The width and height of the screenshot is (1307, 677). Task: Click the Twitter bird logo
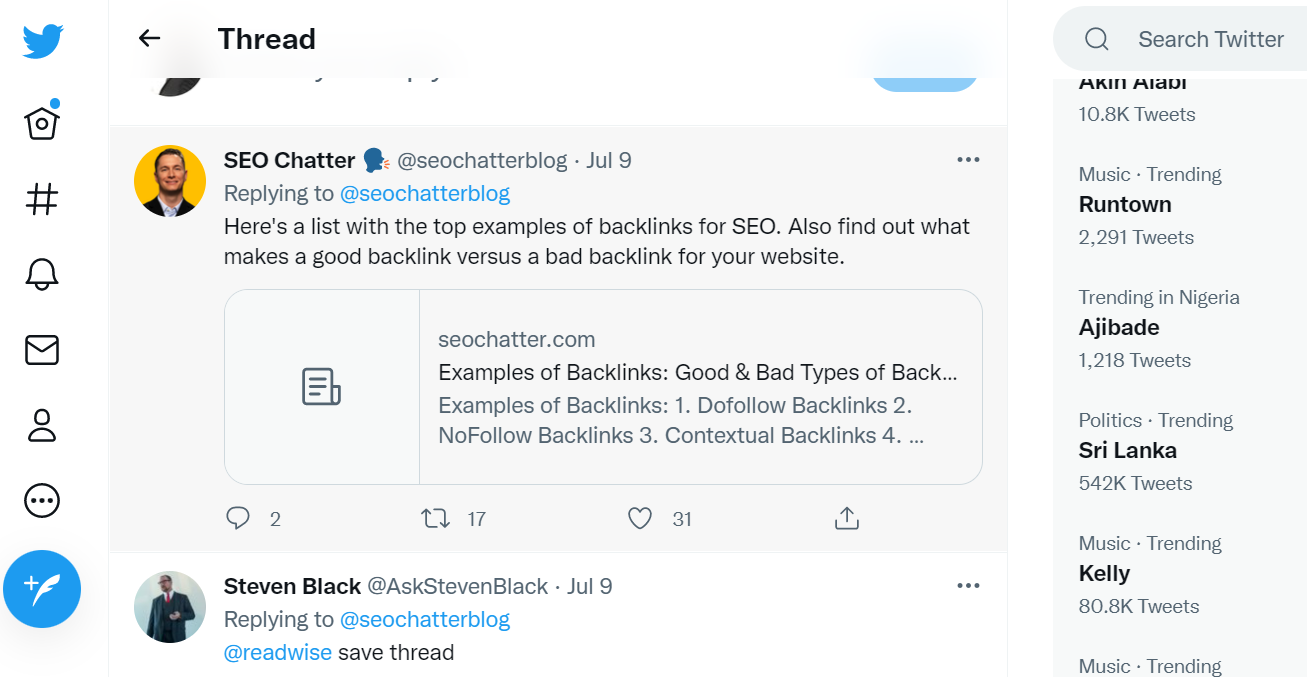[x=43, y=41]
